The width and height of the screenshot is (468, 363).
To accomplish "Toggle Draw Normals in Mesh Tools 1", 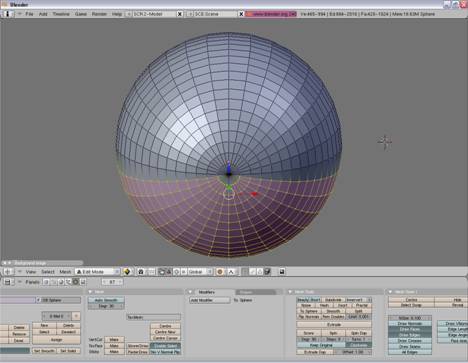I will click(x=410, y=323).
